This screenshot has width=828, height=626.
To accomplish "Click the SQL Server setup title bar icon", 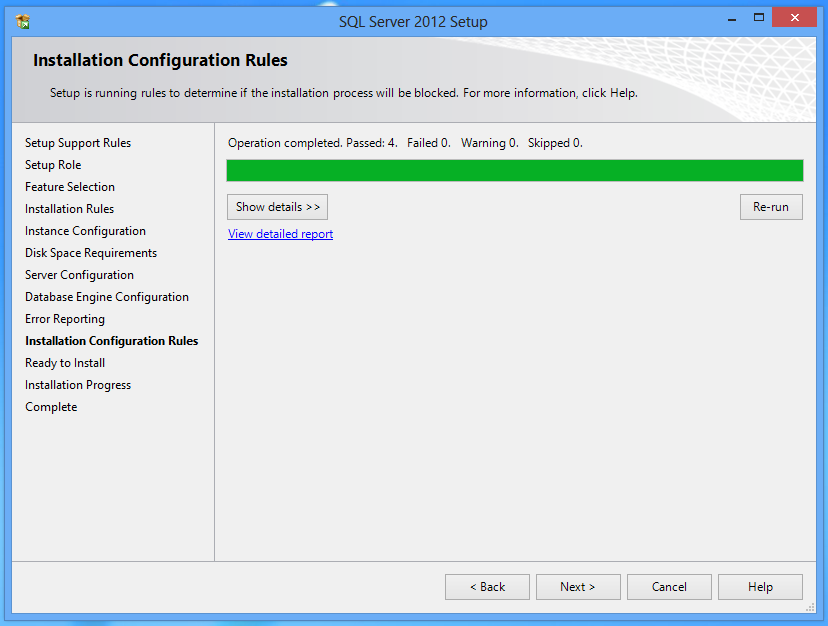I will (x=23, y=22).
